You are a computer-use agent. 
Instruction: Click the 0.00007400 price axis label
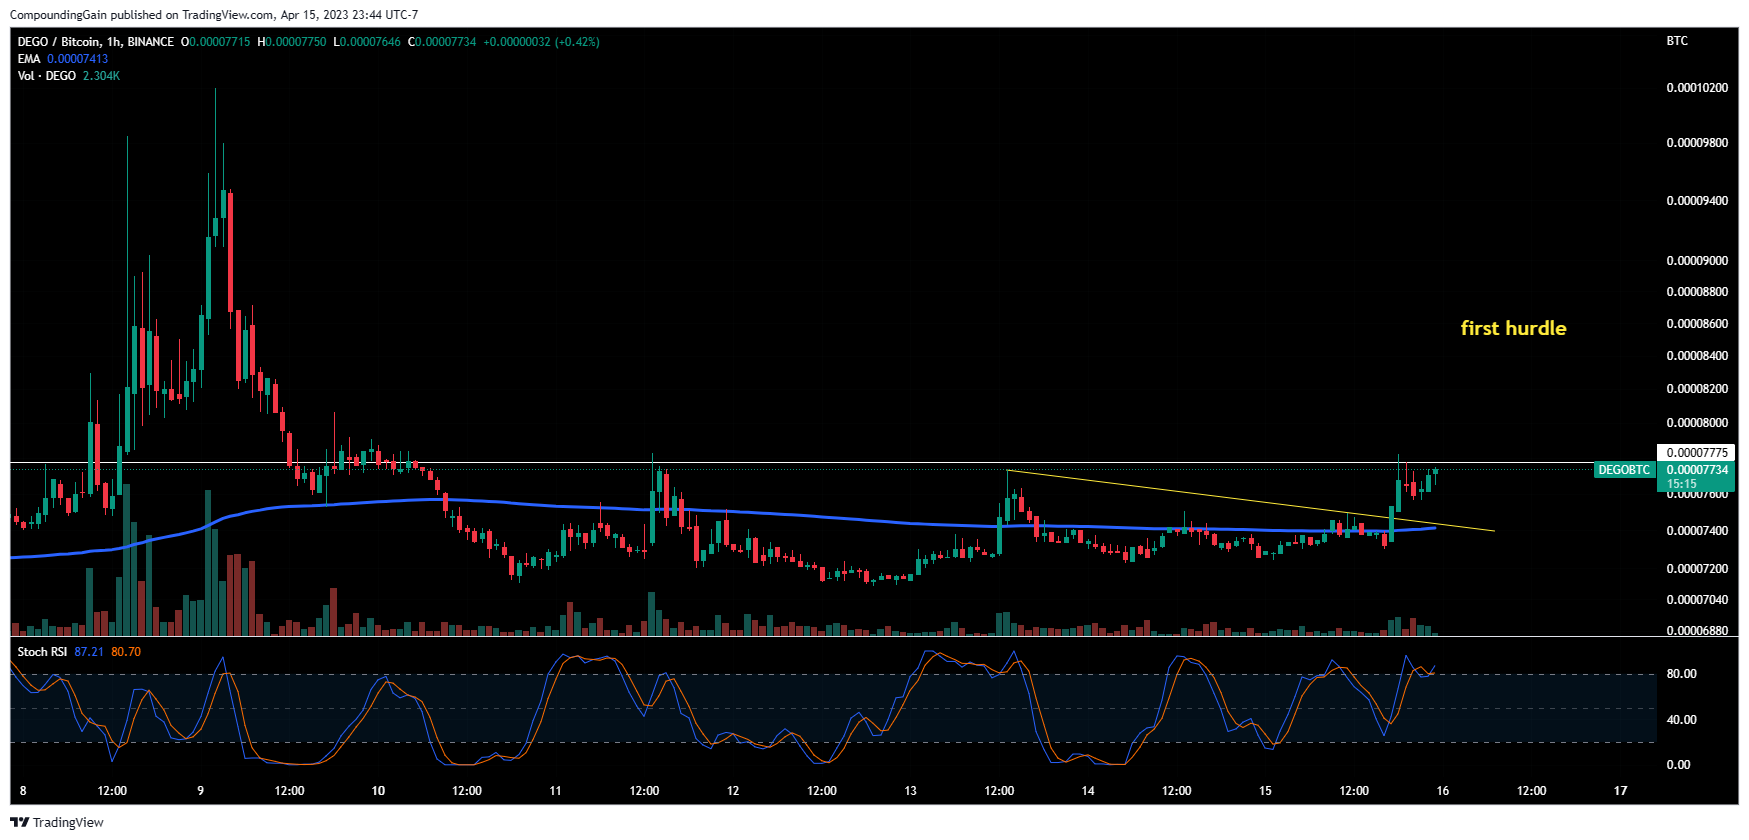[1697, 531]
